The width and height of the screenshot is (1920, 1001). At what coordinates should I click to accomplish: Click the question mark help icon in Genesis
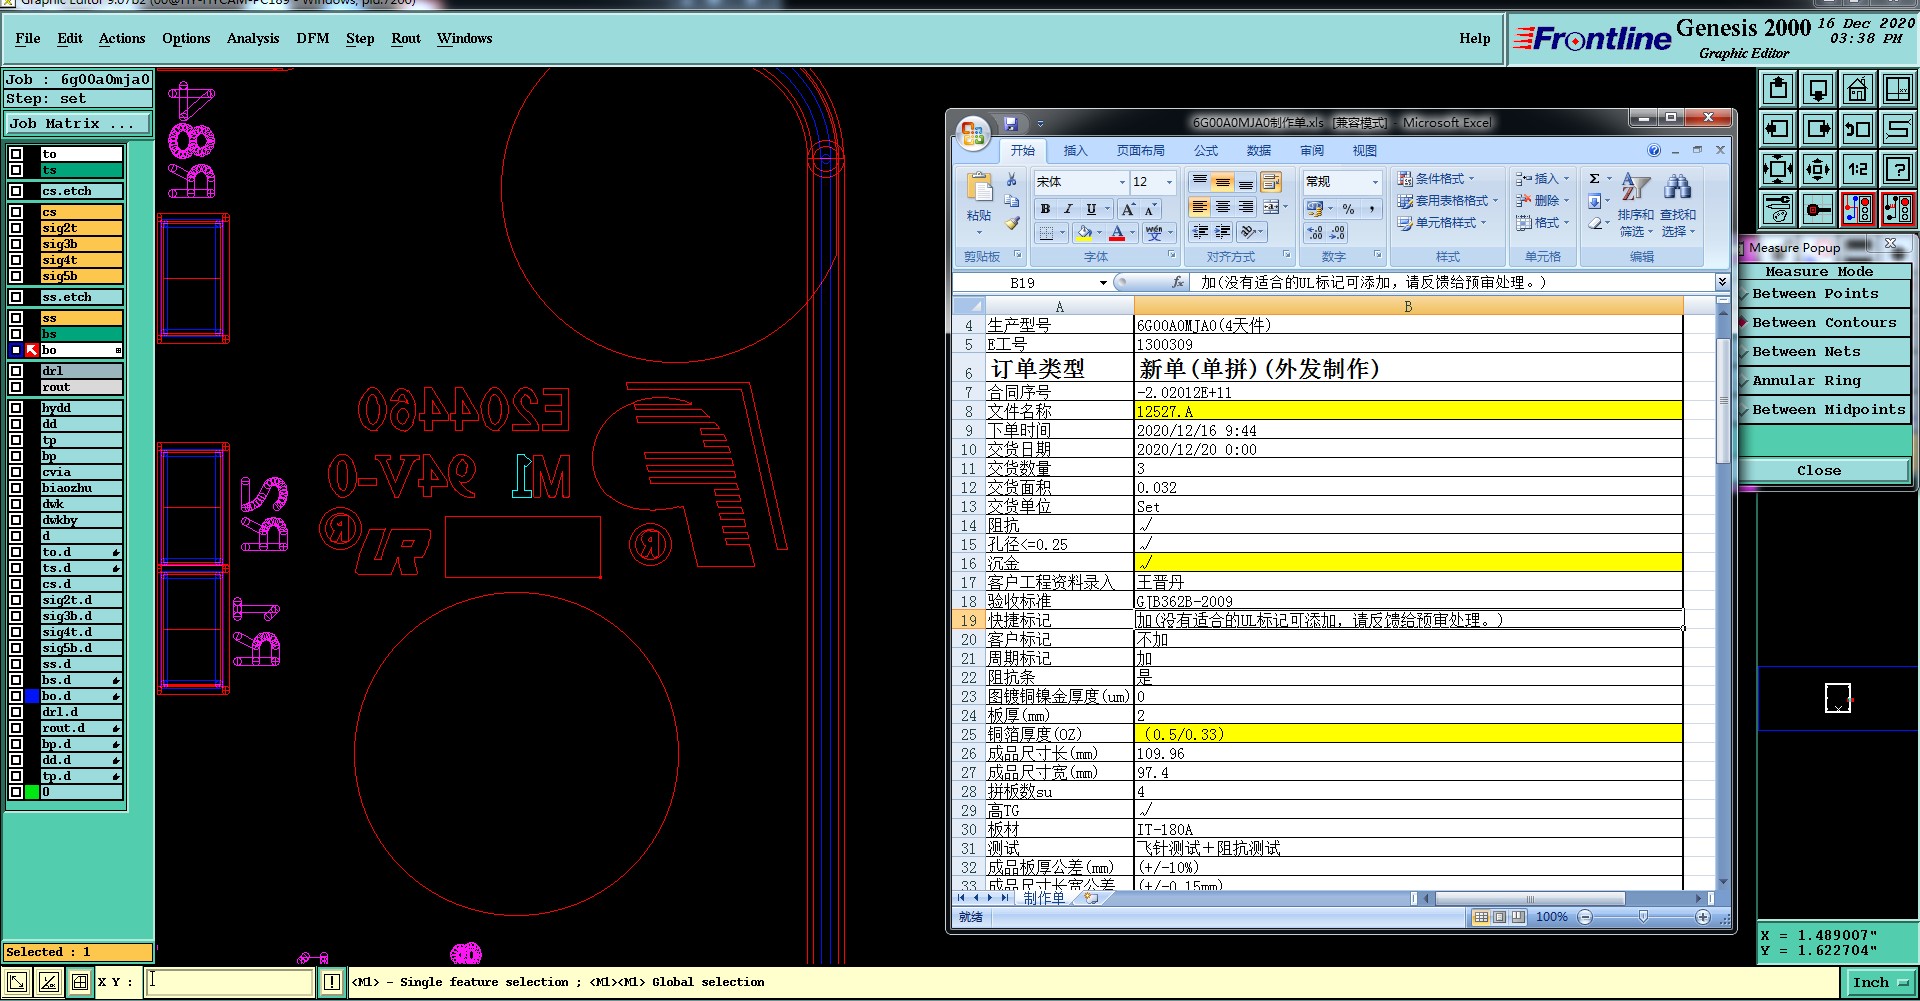(1897, 169)
